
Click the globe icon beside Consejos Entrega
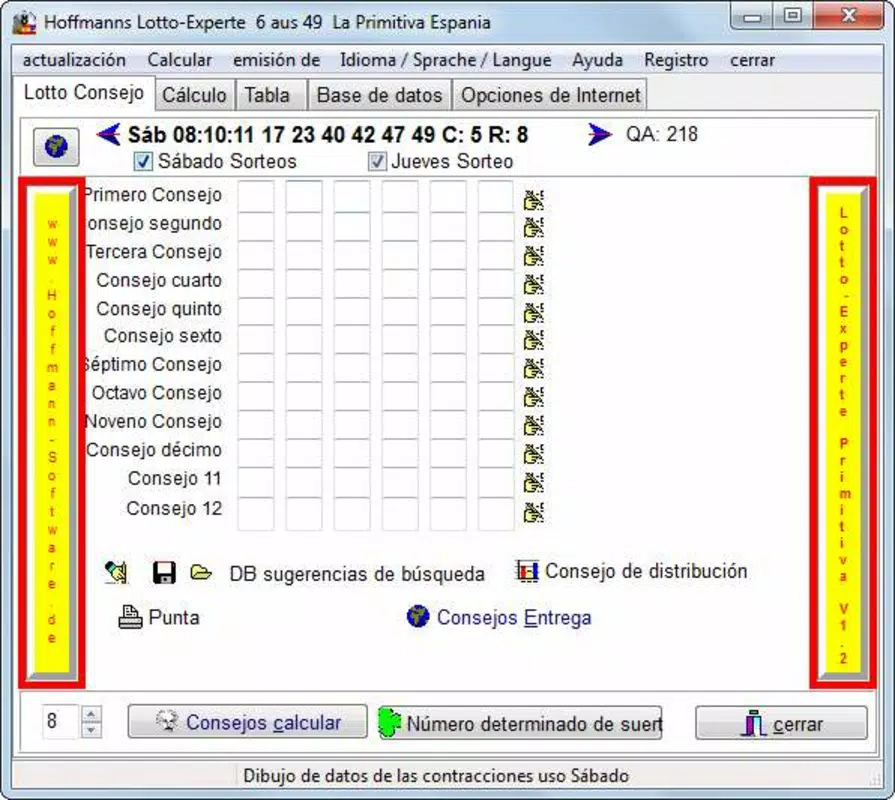(x=418, y=616)
